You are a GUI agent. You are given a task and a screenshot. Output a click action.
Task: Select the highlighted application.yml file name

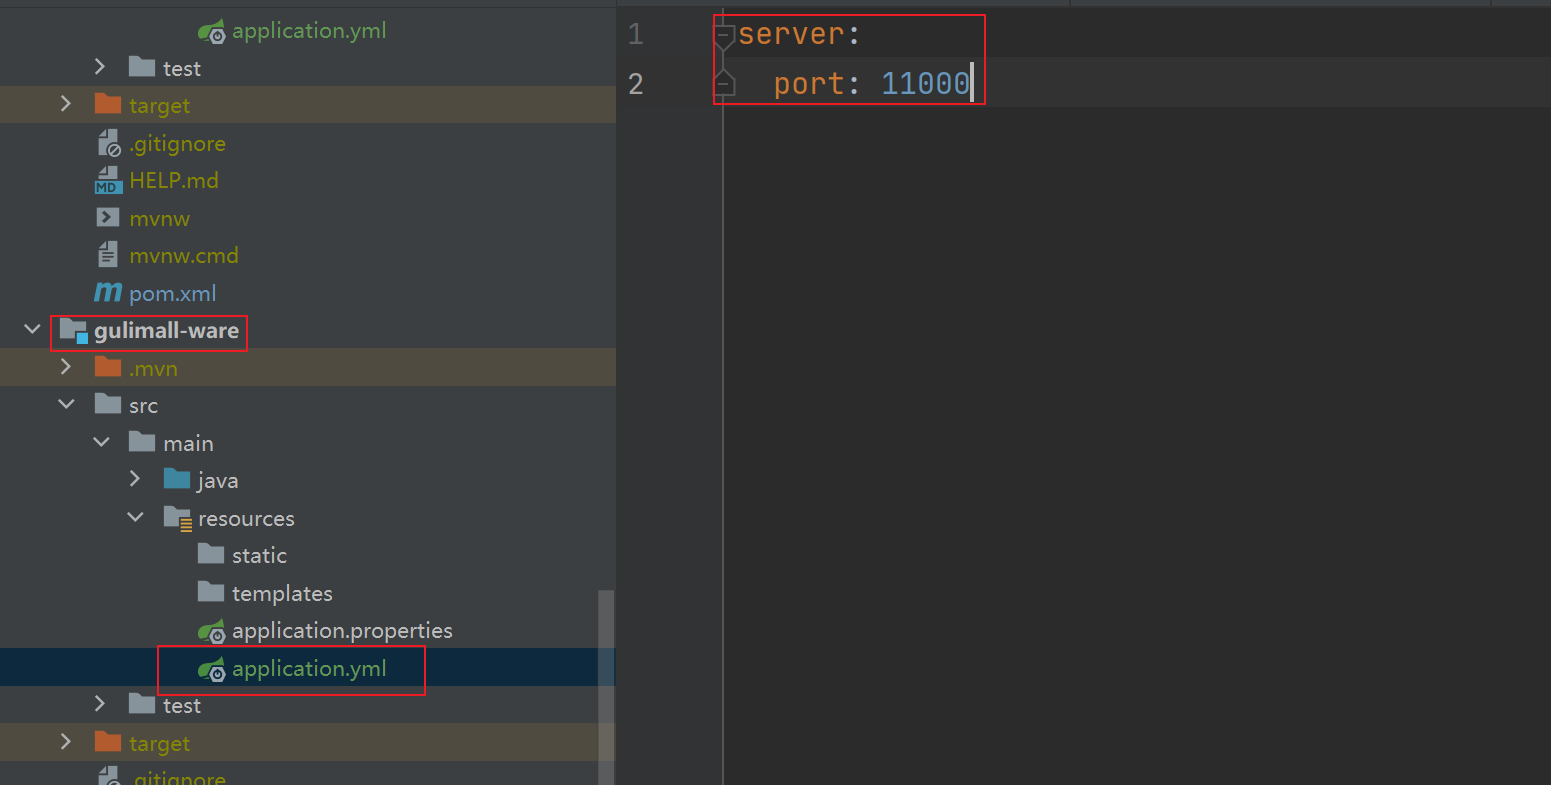(x=309, y=669)
